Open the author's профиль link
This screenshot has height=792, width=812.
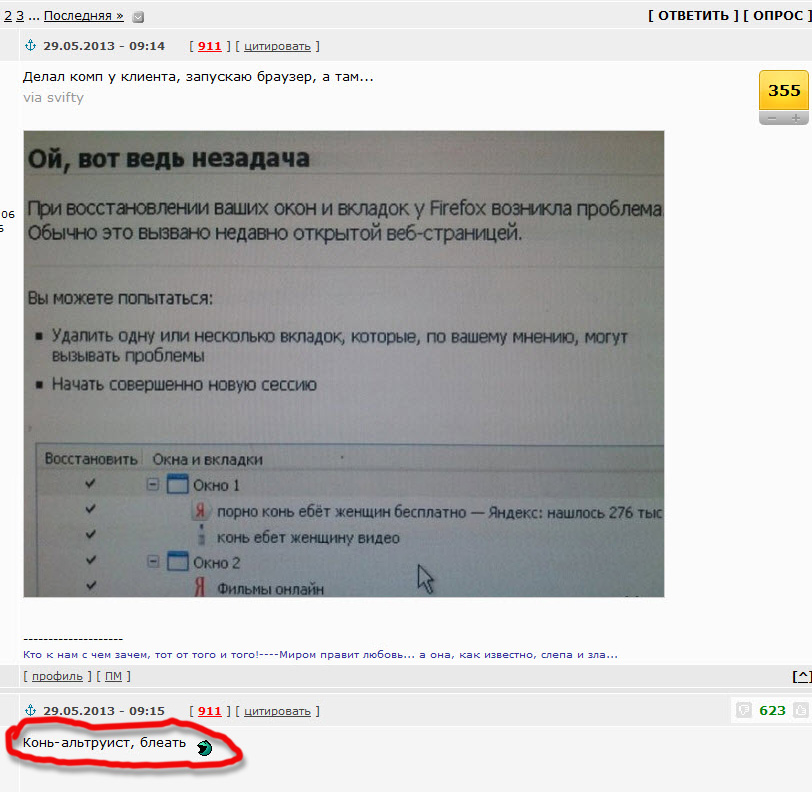click(x=57, y=677)
